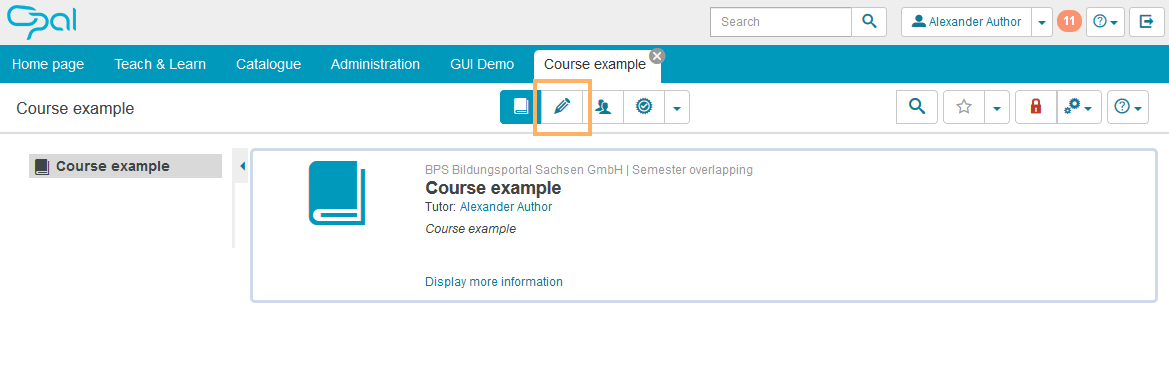This screenshot has height=367, width=1169.
Task: Click the large blue course book image
Action: (337, 193)
